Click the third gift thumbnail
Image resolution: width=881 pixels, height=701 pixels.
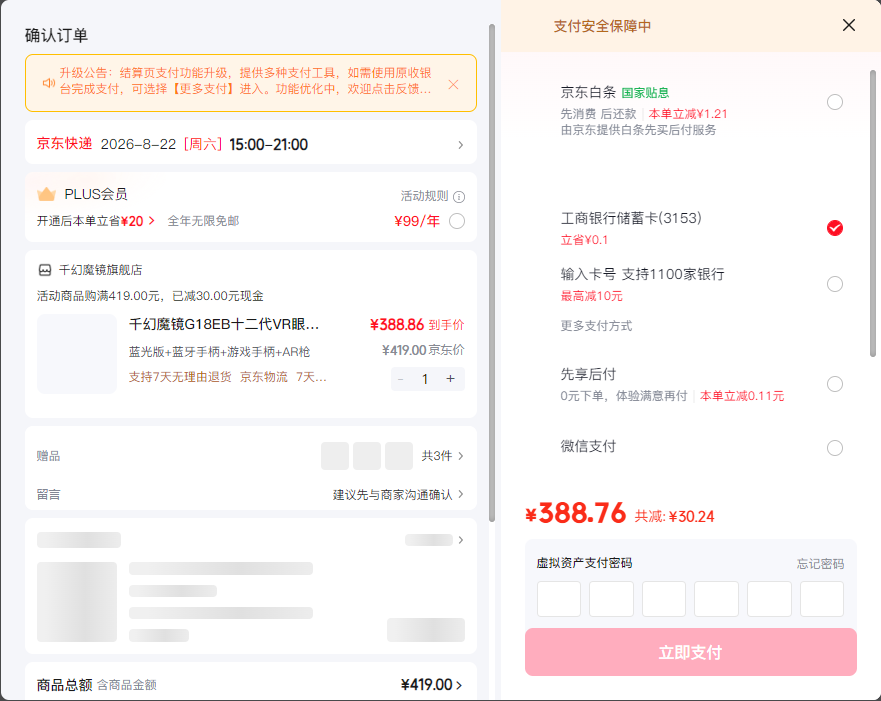[399, 456]
